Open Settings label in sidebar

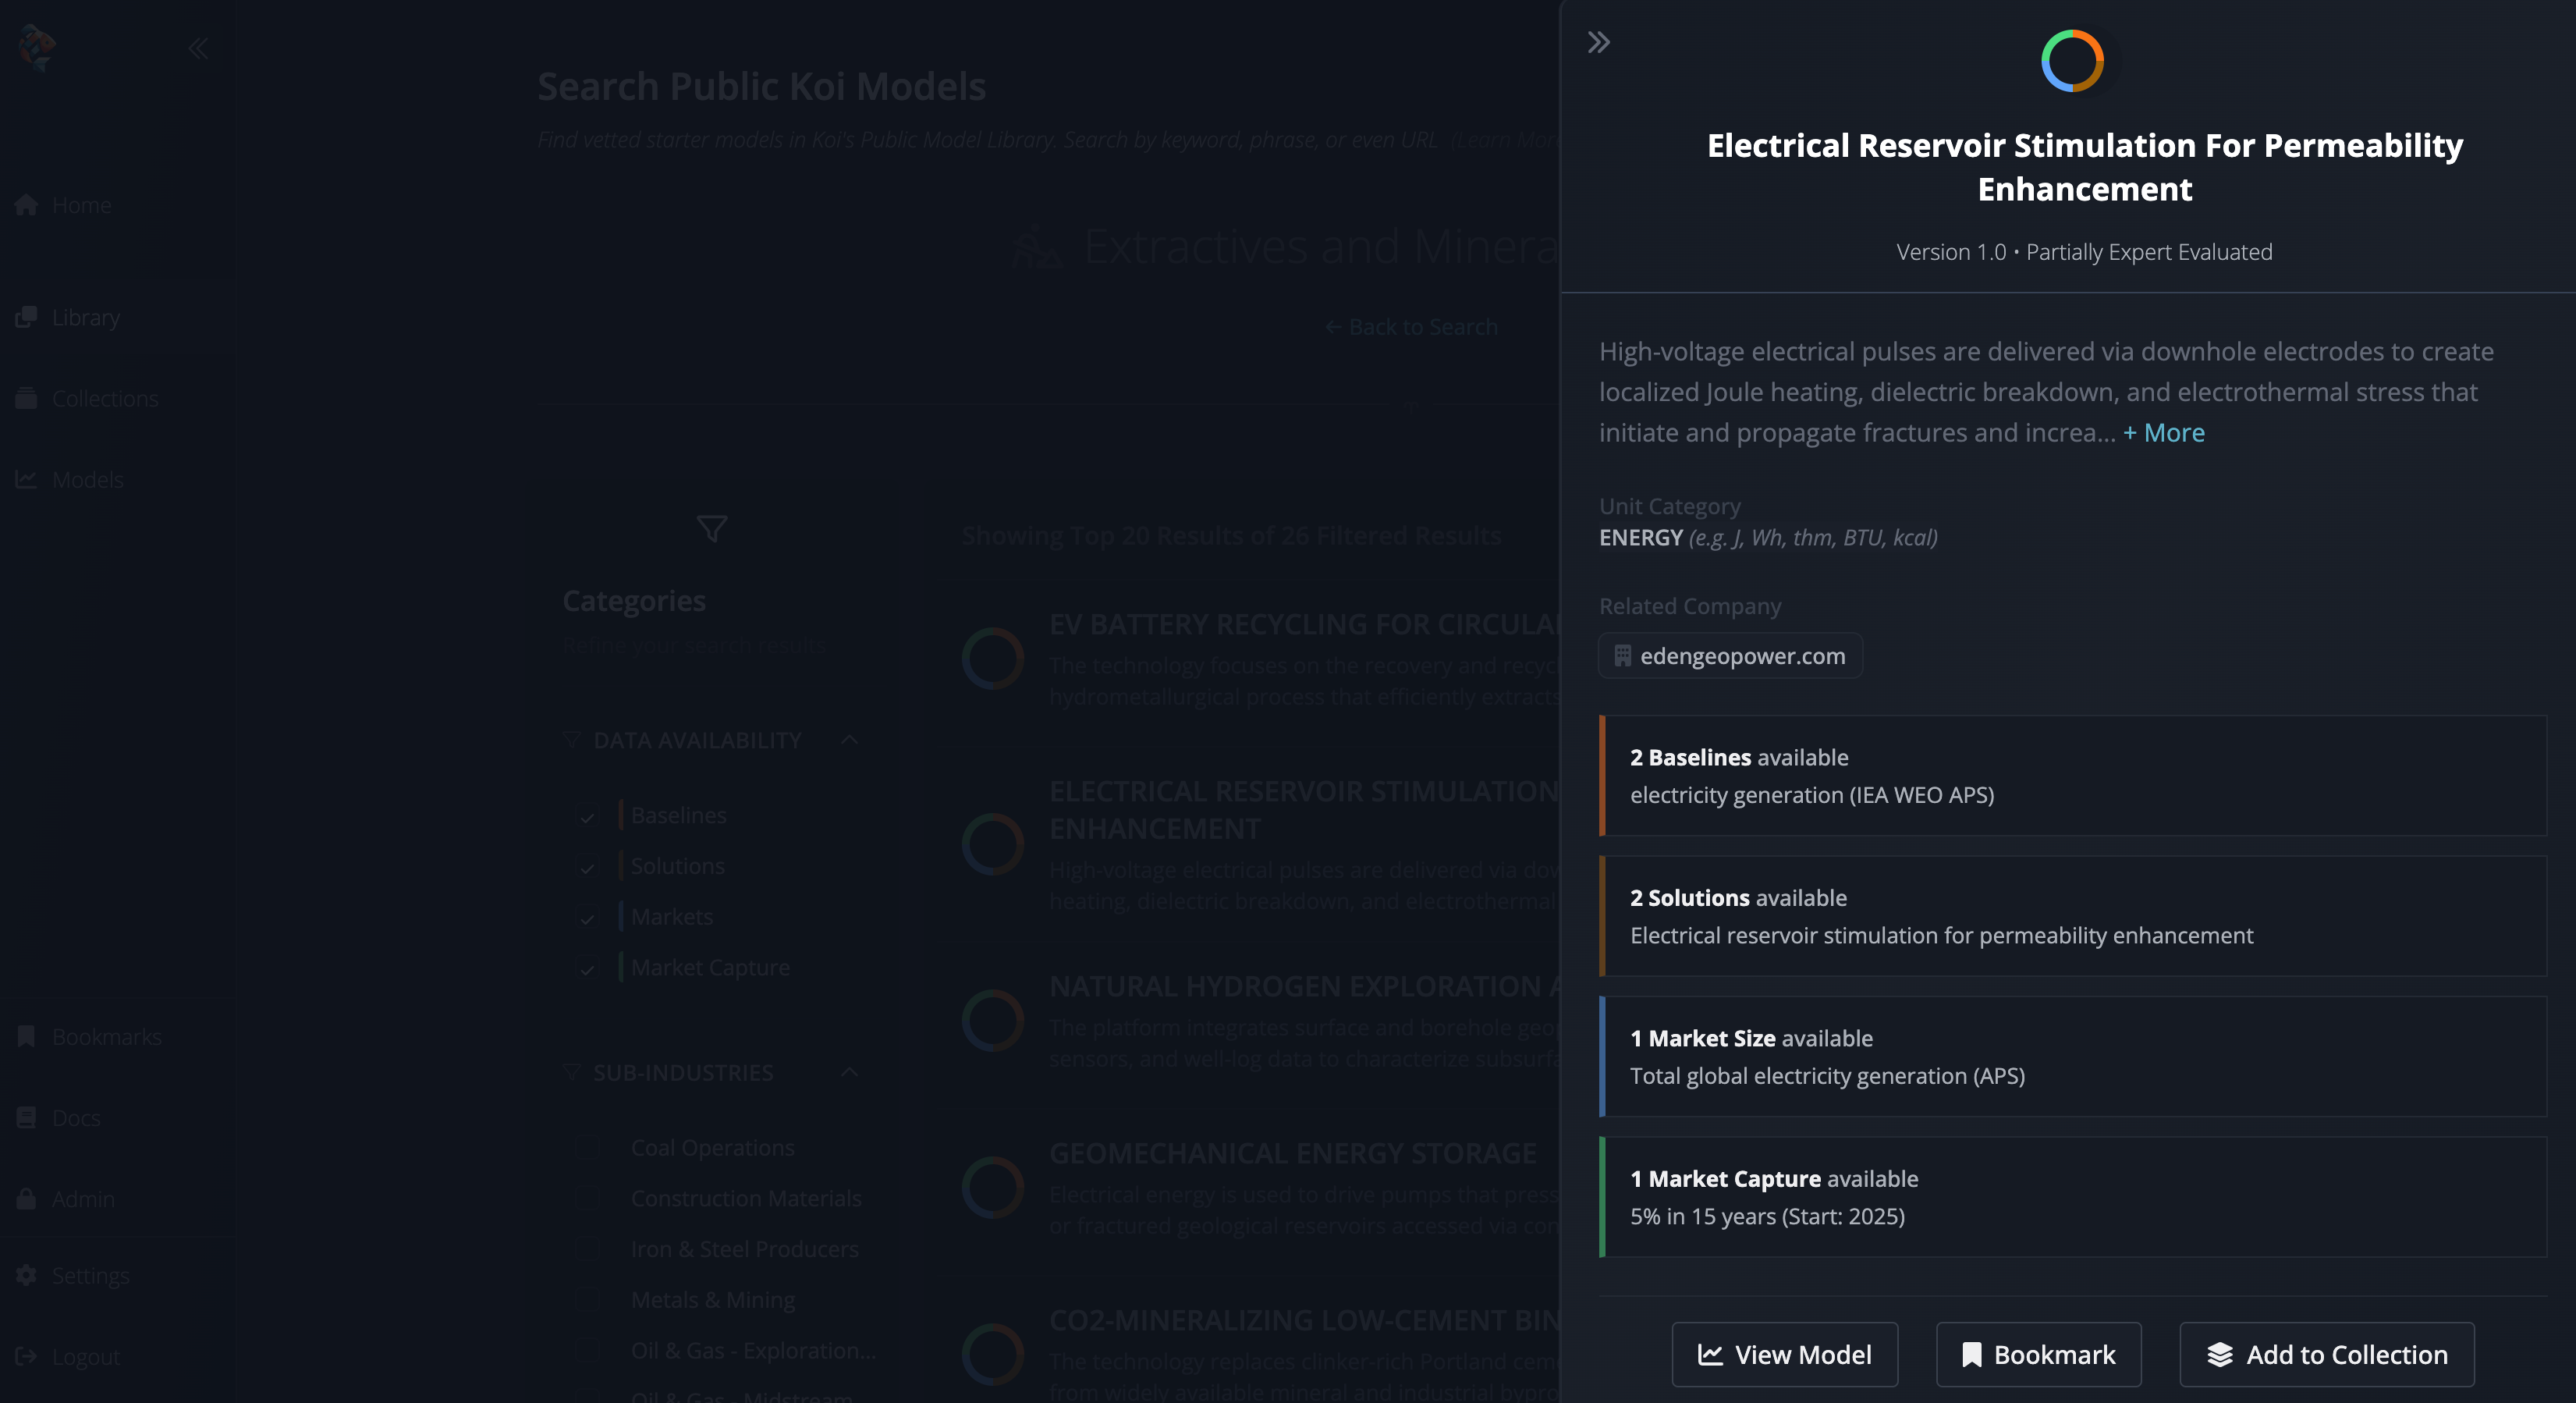pos(90,1275)
